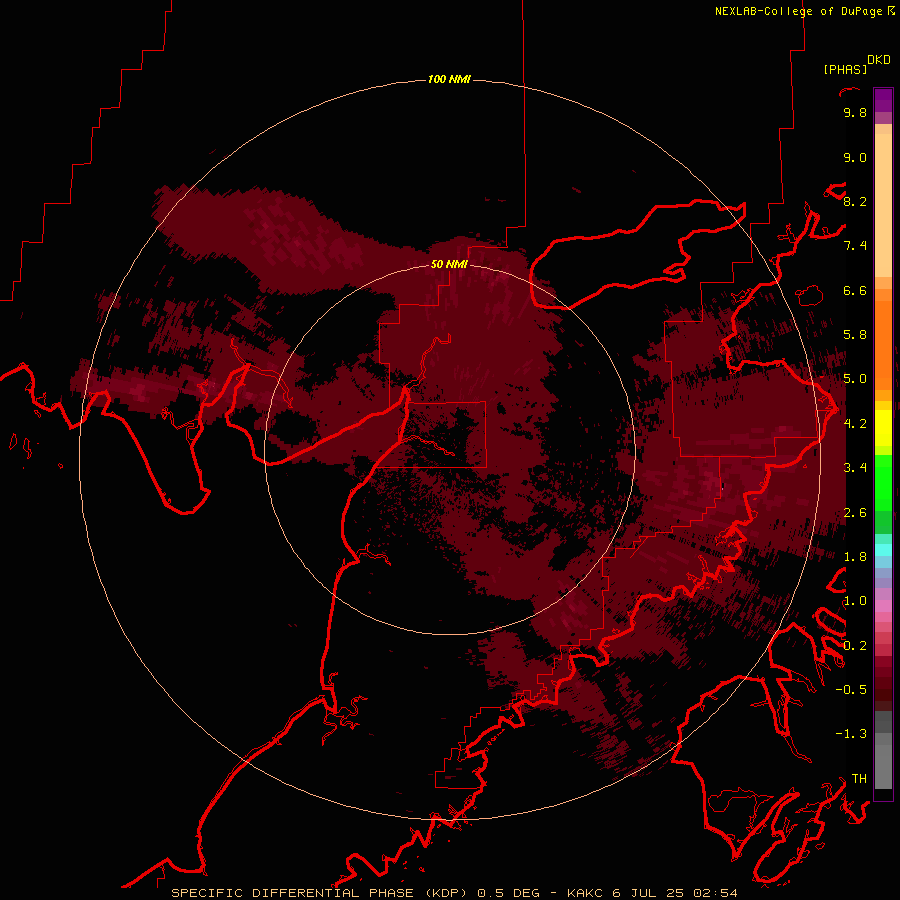Click the 02:54 timestamp in caption
Screen dimensions: 900x900
(716, 893)
